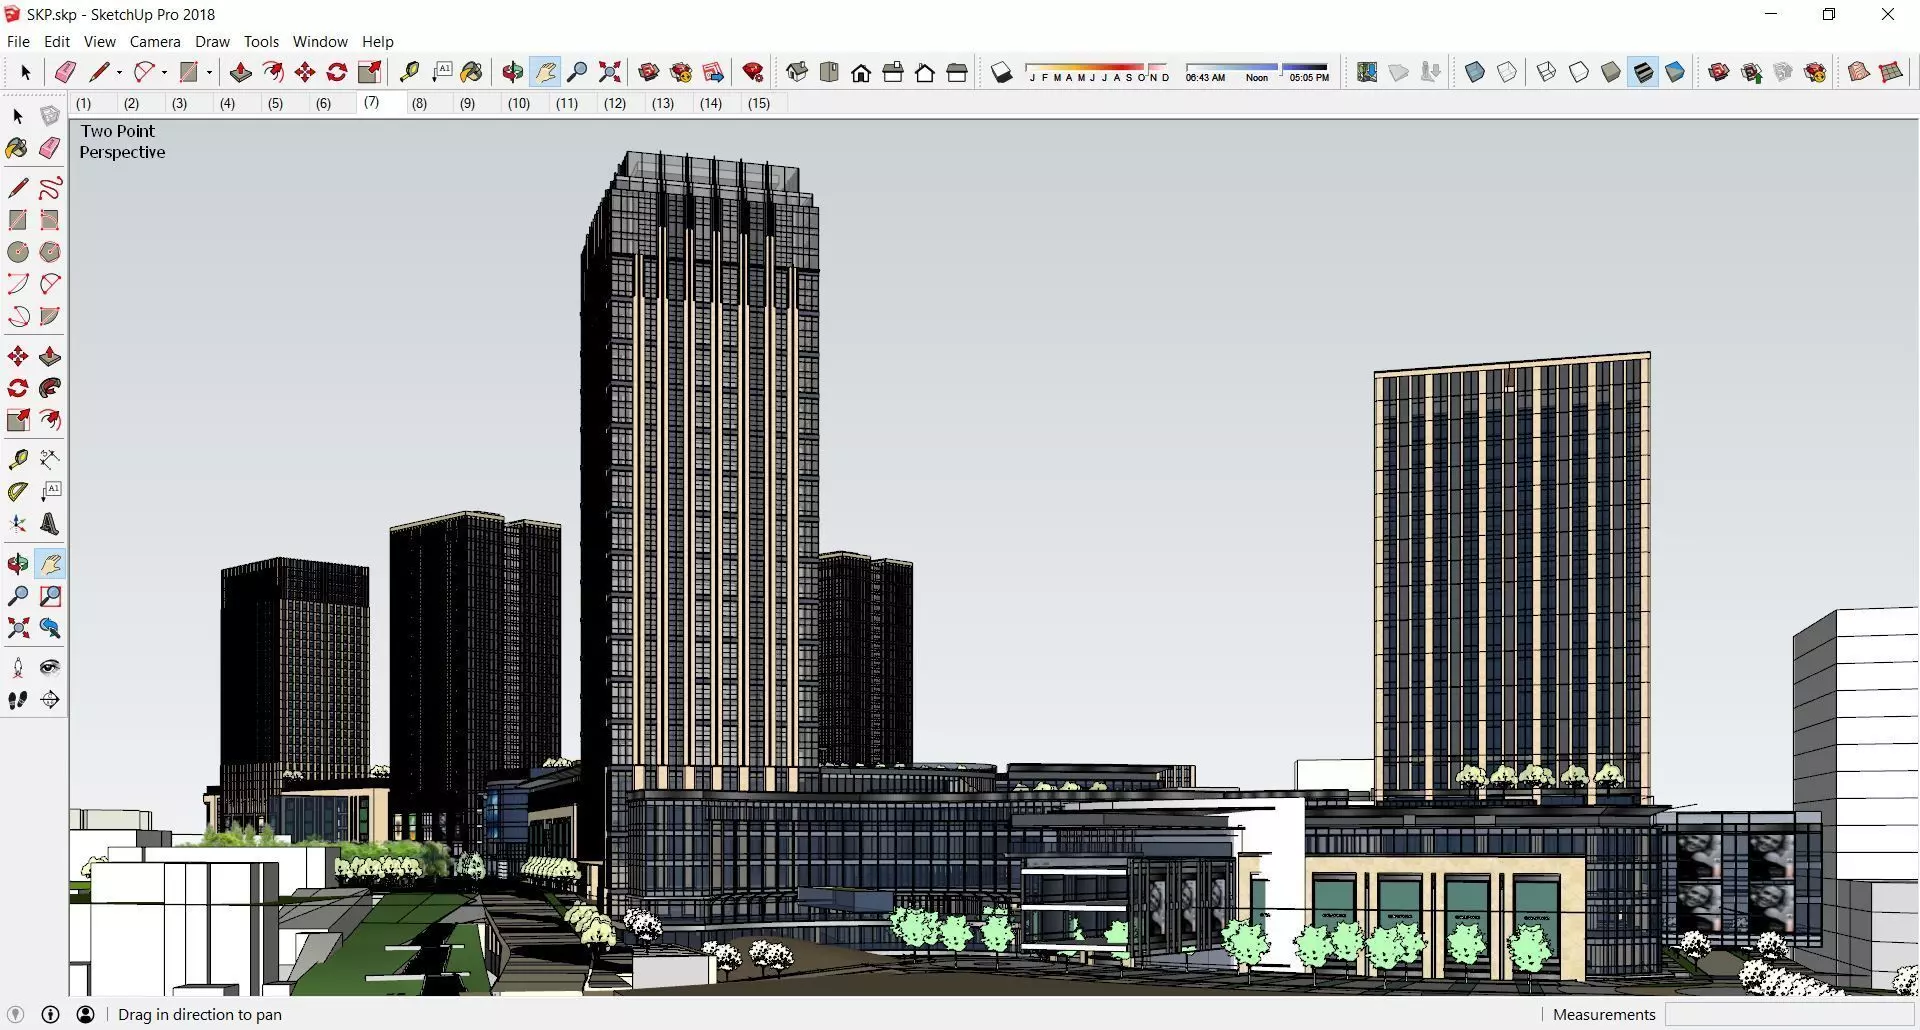The image size is (1920, 1030).
Task: Pick the Protractor tool
Action: click(x=18, y=491)
